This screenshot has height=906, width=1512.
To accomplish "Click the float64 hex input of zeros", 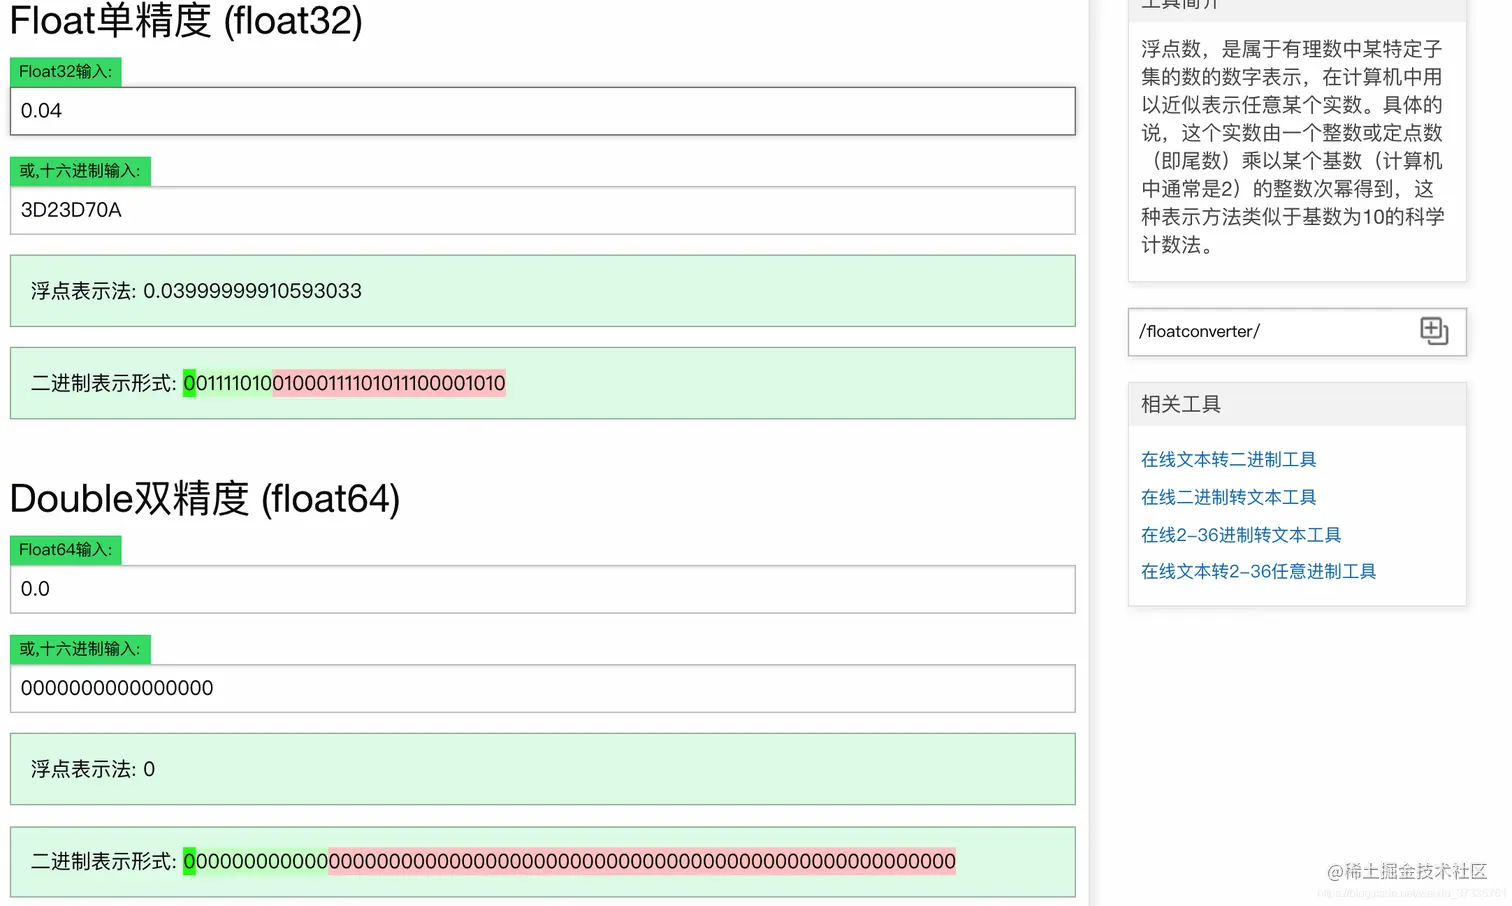I will tap(543, 688).
